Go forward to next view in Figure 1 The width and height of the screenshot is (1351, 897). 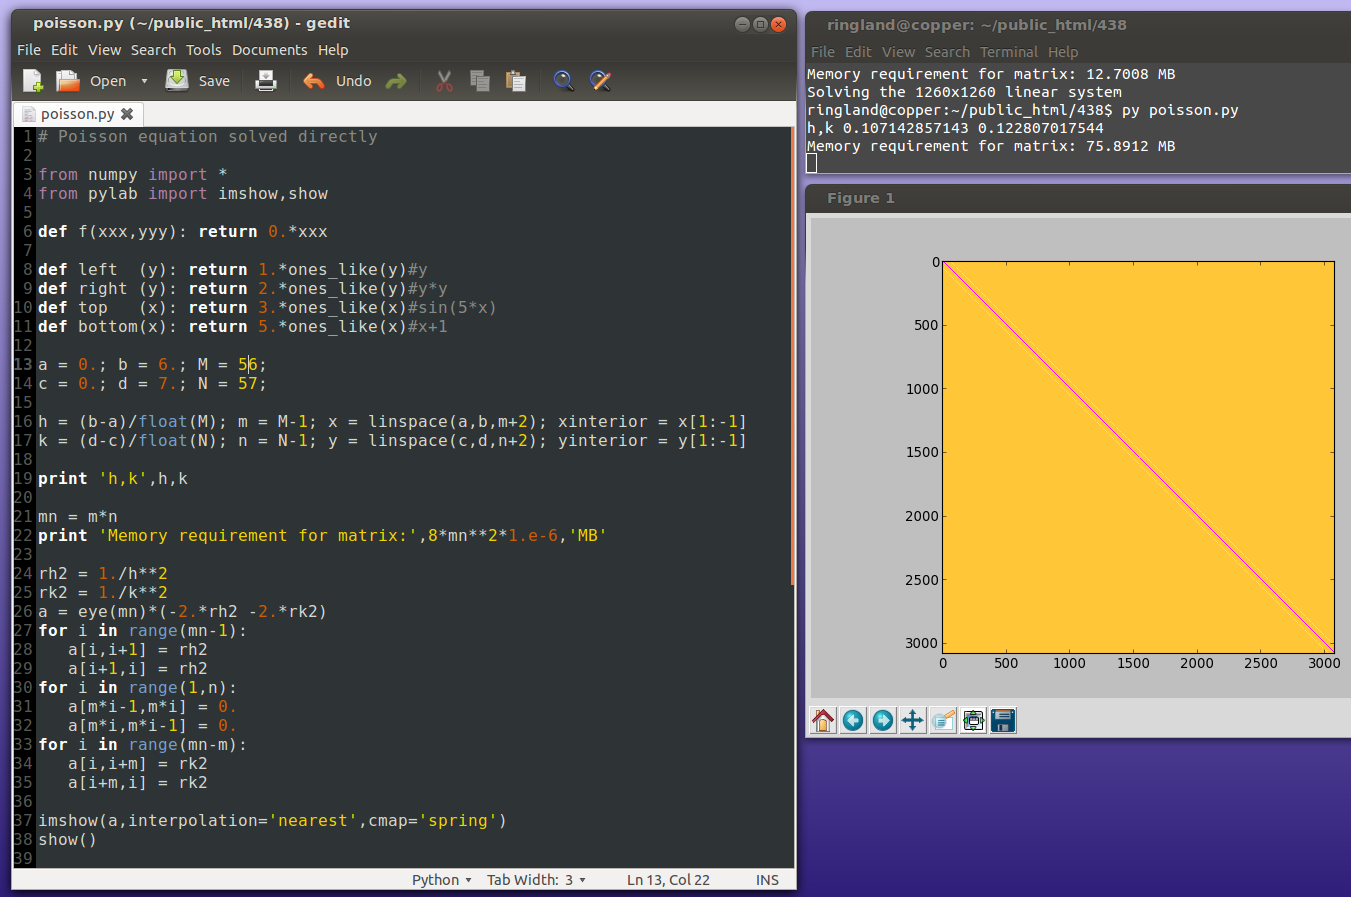(883, 720)
